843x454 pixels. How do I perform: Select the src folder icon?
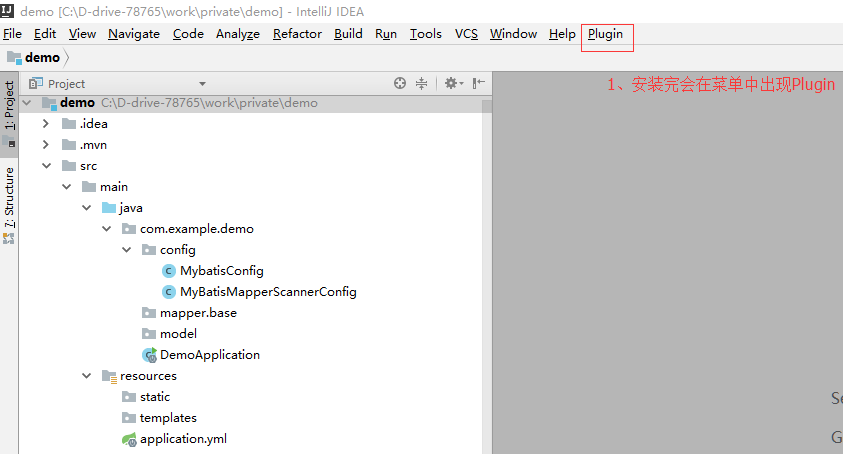click(x=69, y=166)
